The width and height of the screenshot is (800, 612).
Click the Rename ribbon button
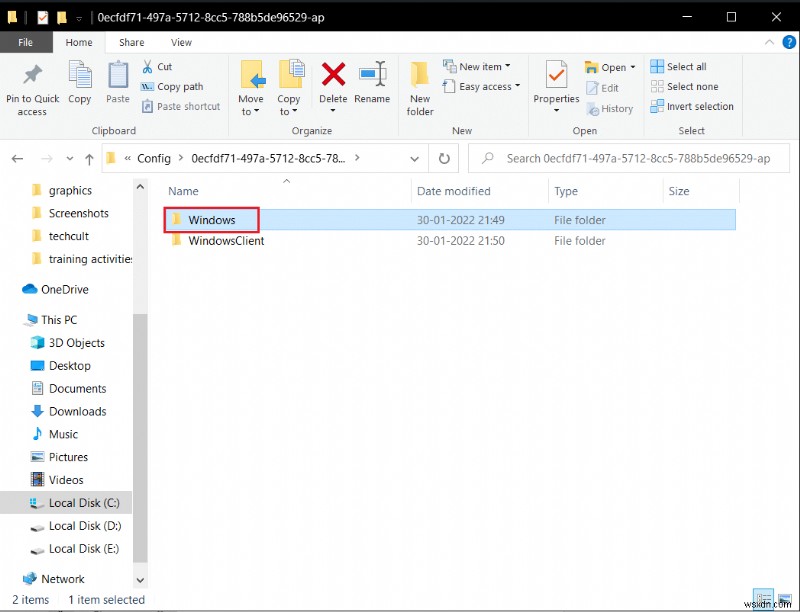coord(372,82)
